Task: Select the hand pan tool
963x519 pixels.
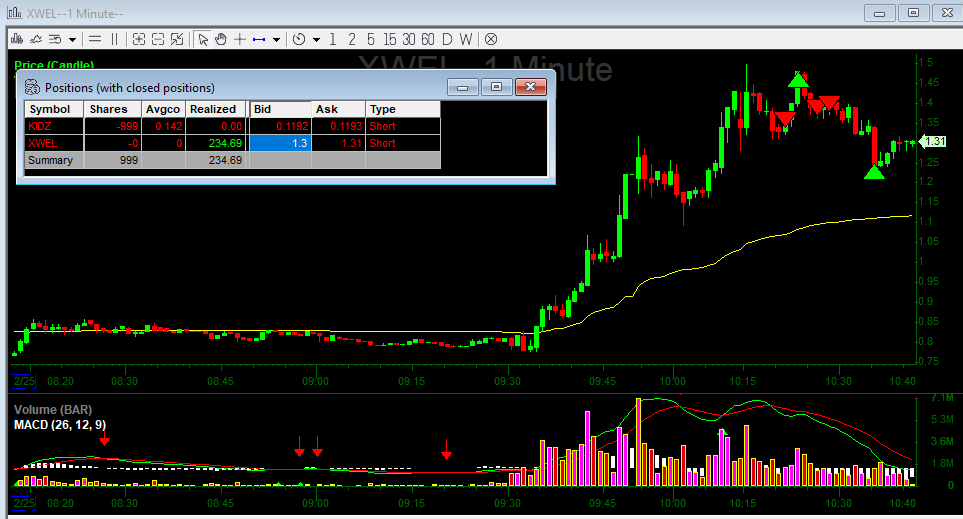Action: pyautogui.click(x=221, y=39)
